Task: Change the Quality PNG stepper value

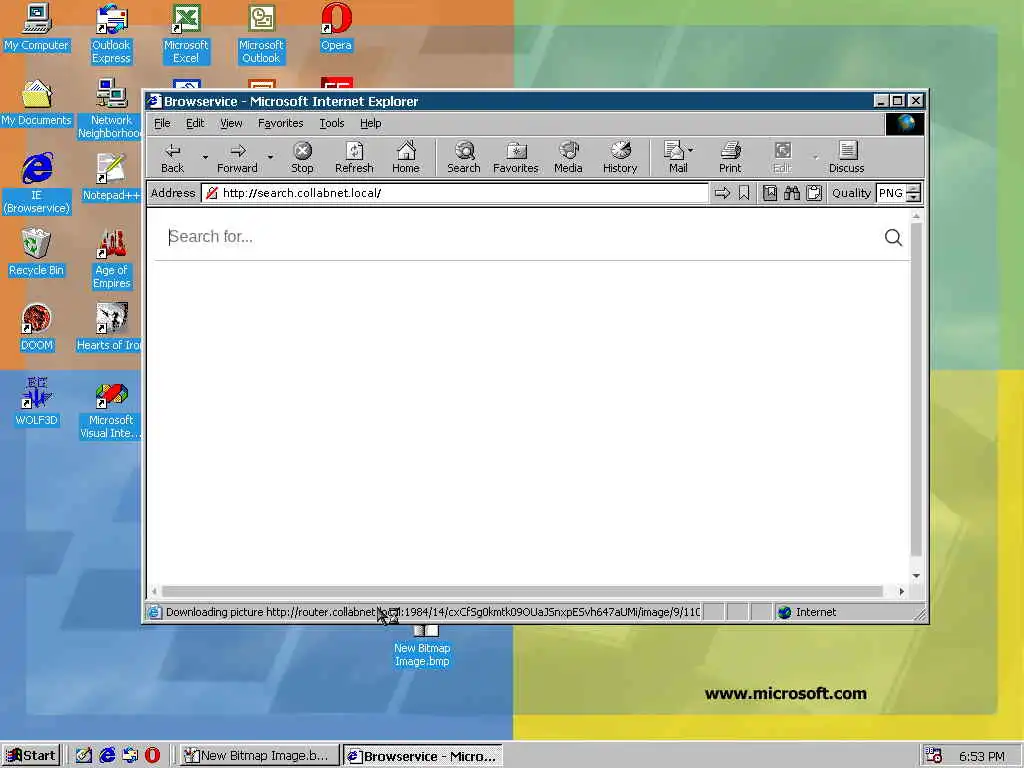Action: (914, 193)
